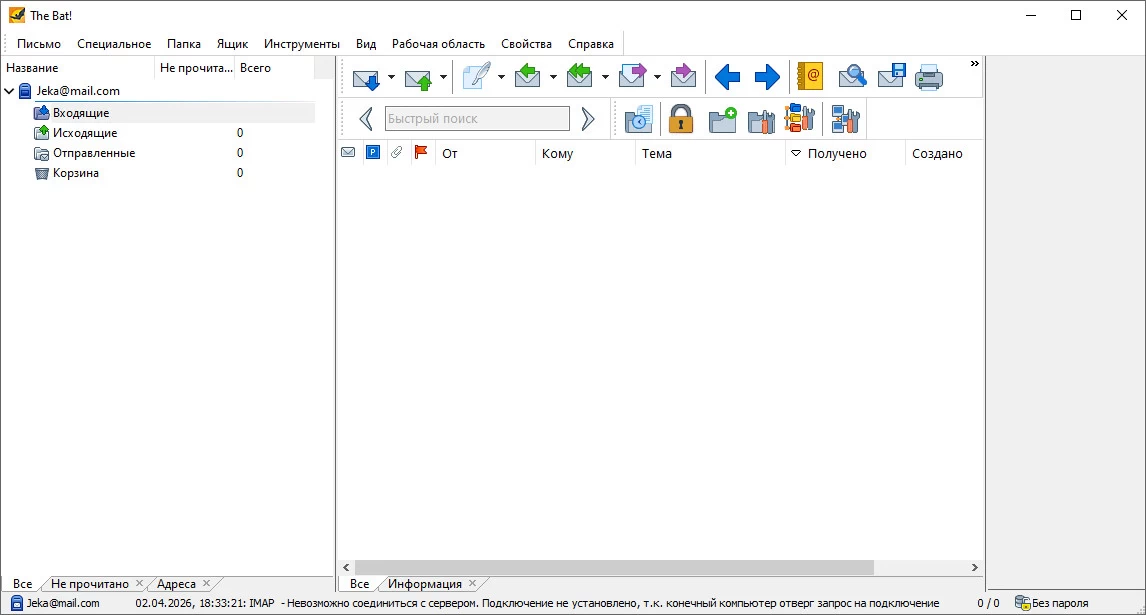Sort by the Получено column header

(836, 153)
